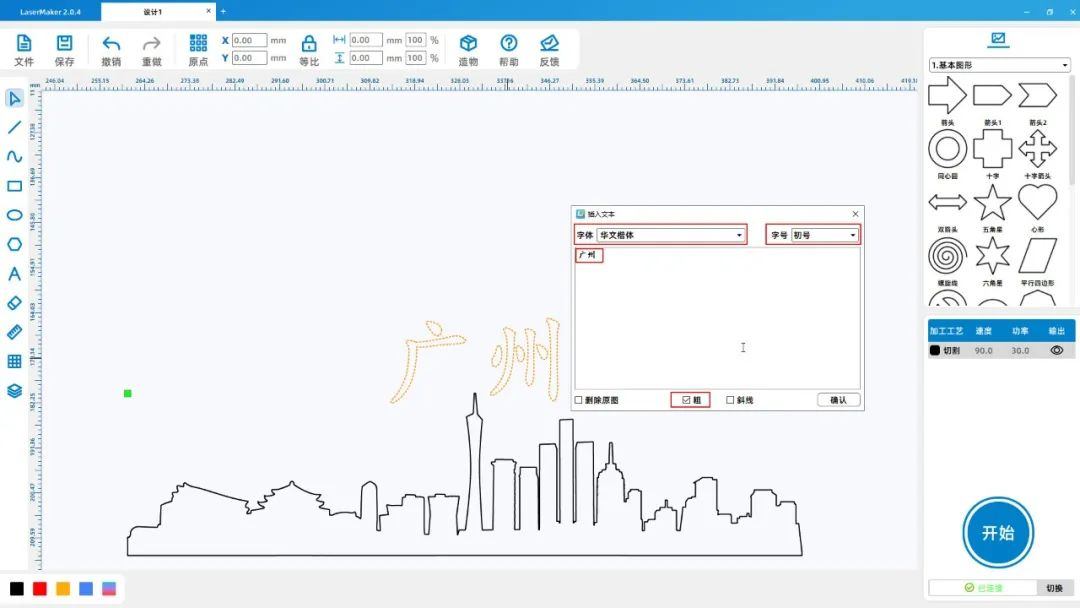1080x608 pixels.
Task: Choose the red color swatch
Action: point(40,589)
